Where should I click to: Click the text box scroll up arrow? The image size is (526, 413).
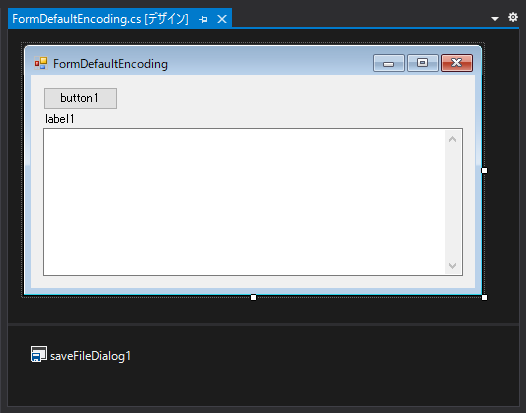[453, 139]
